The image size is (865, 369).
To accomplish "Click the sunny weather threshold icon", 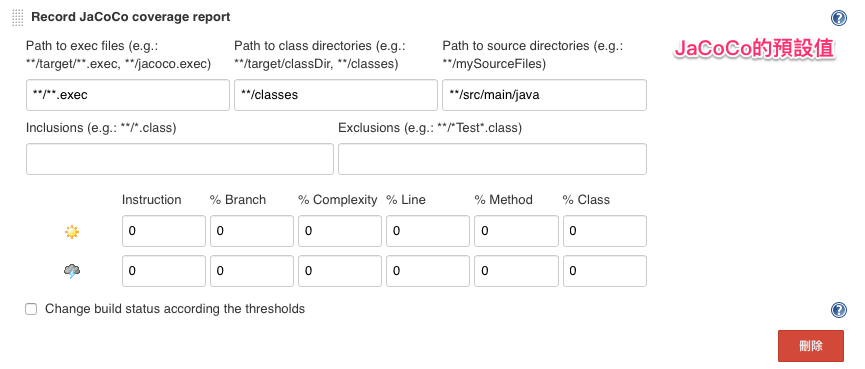I will coord(72,232).
